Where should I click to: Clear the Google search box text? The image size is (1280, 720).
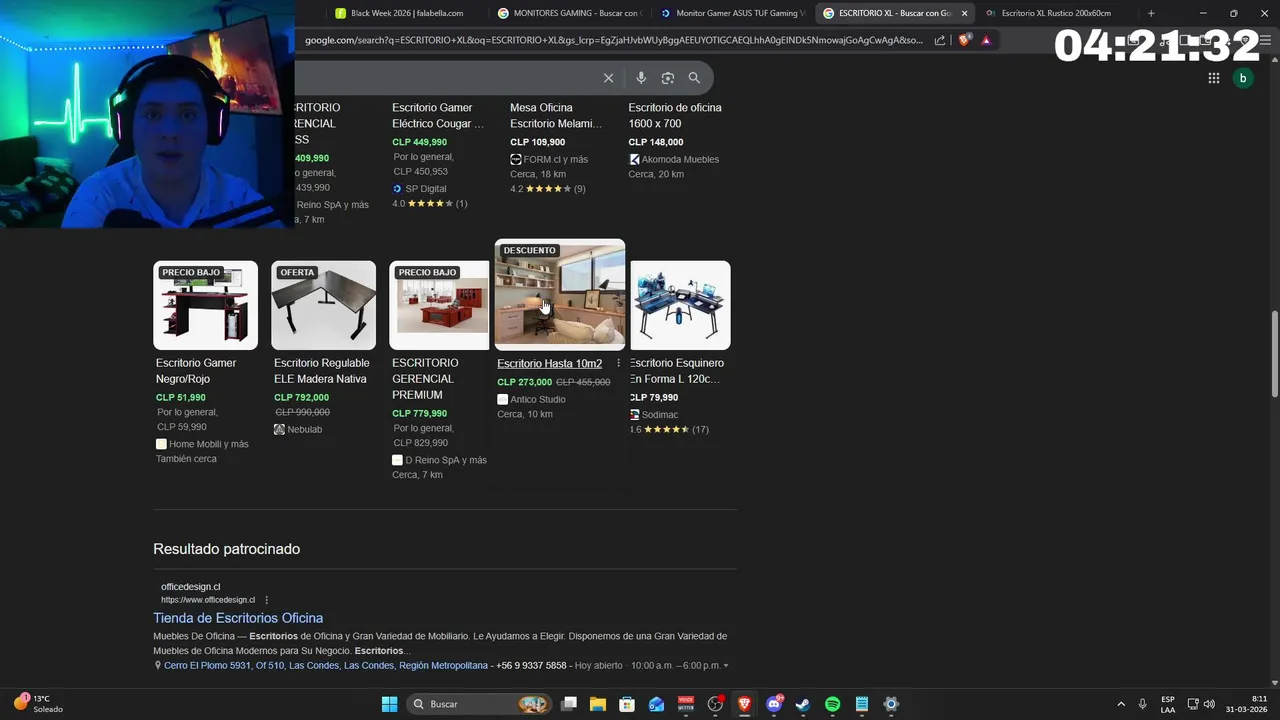pyautogui.click(x=608, y=78)
